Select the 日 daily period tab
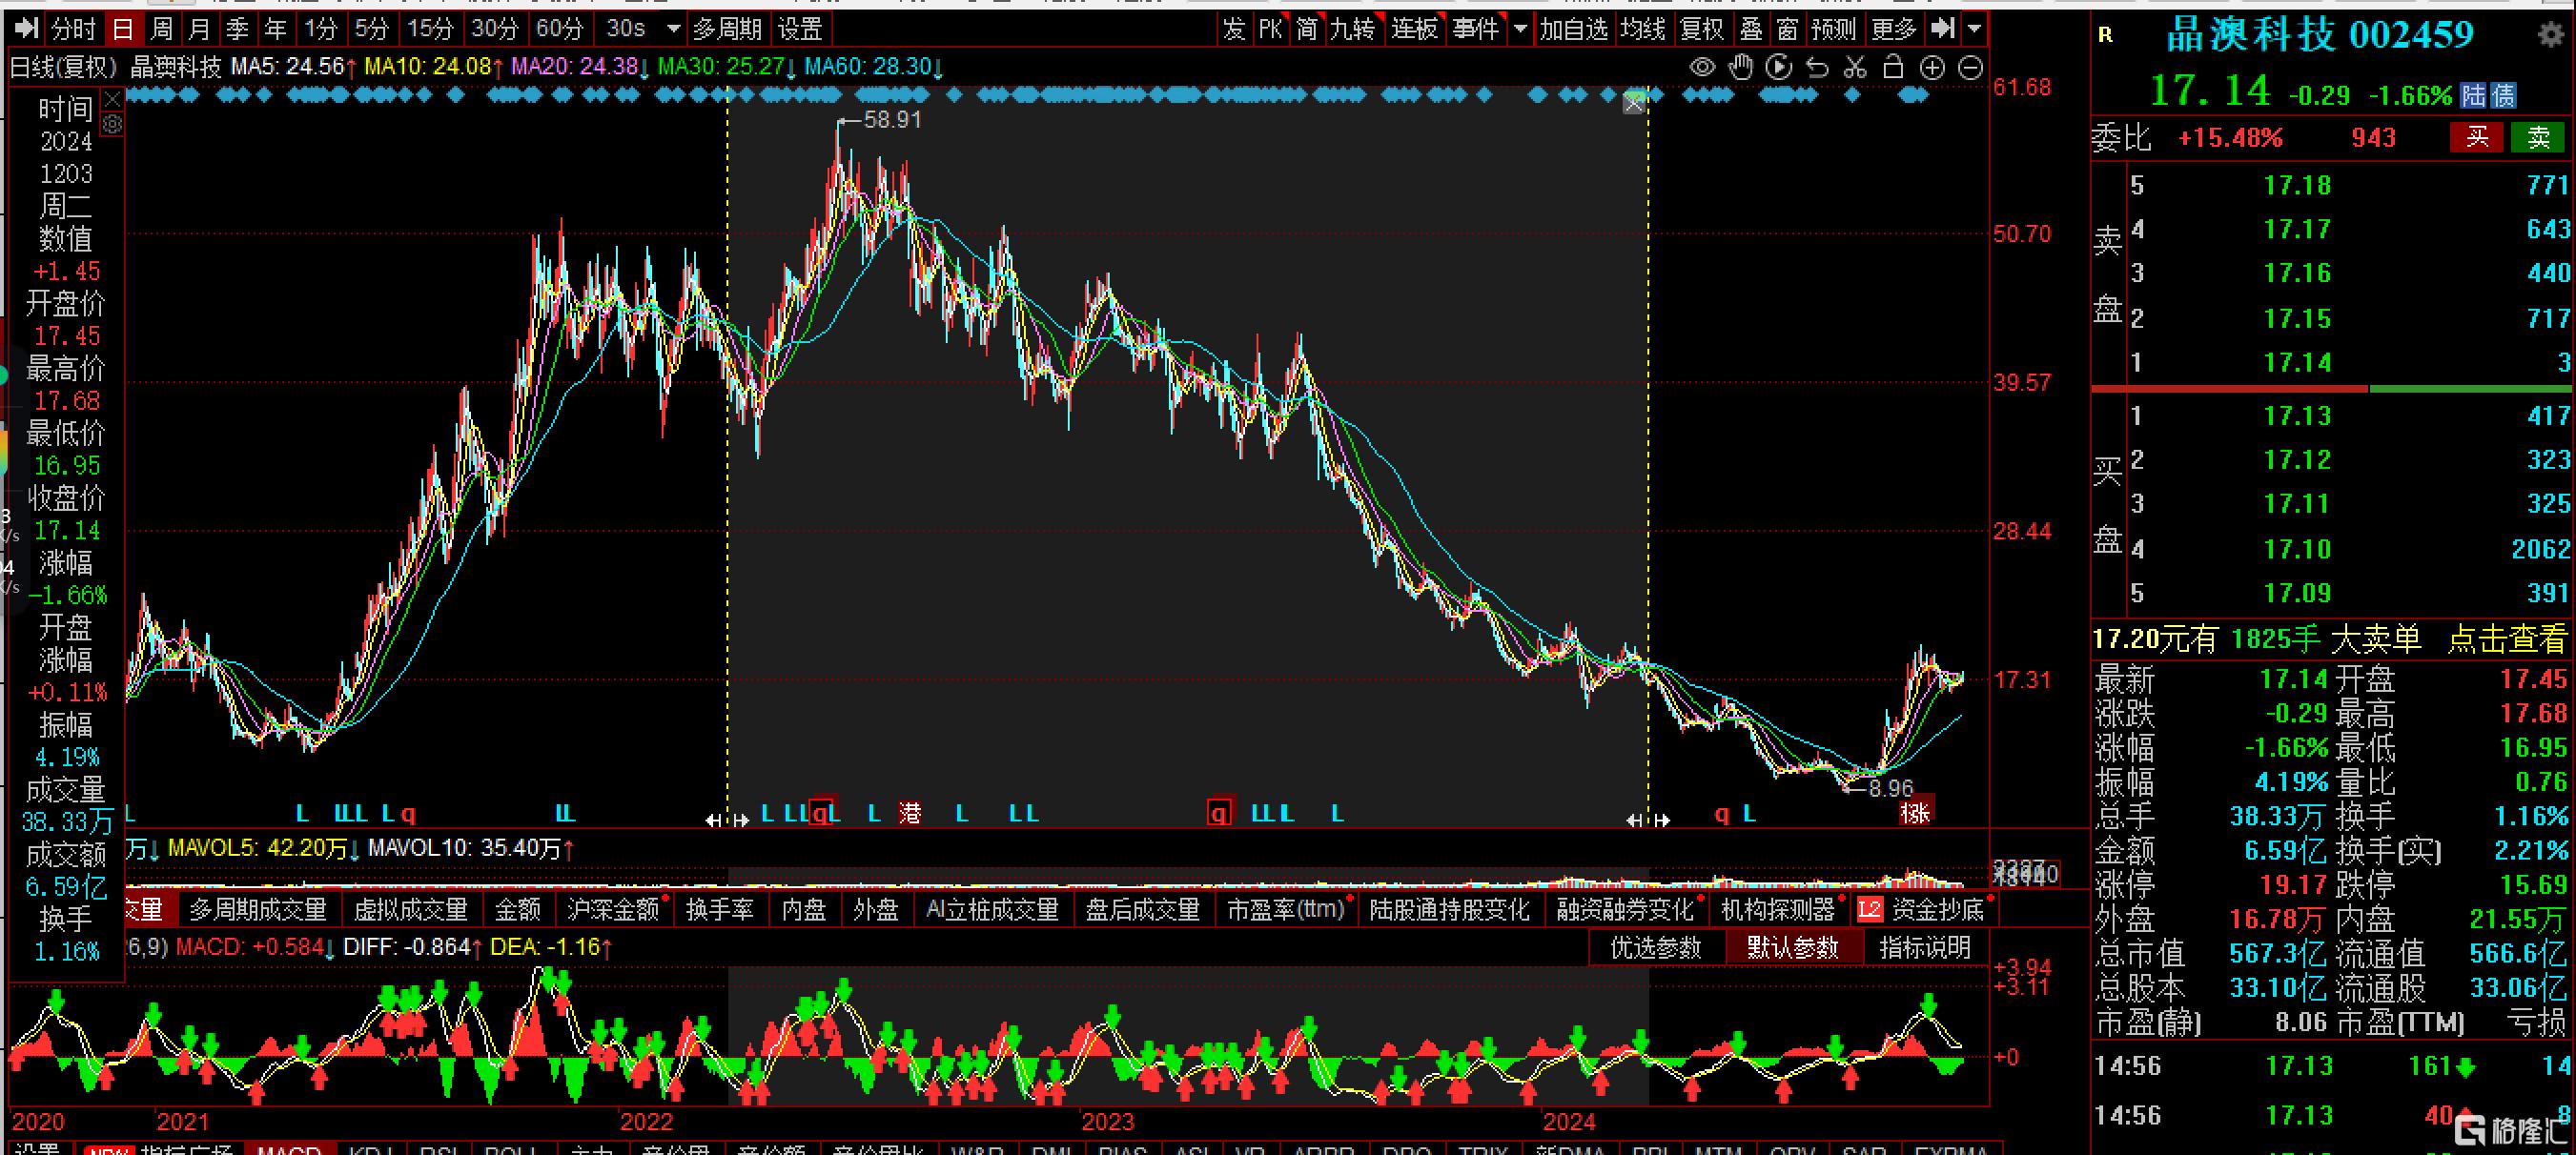This screenshot has height=1155, width=2576. [x=122, y=29]
